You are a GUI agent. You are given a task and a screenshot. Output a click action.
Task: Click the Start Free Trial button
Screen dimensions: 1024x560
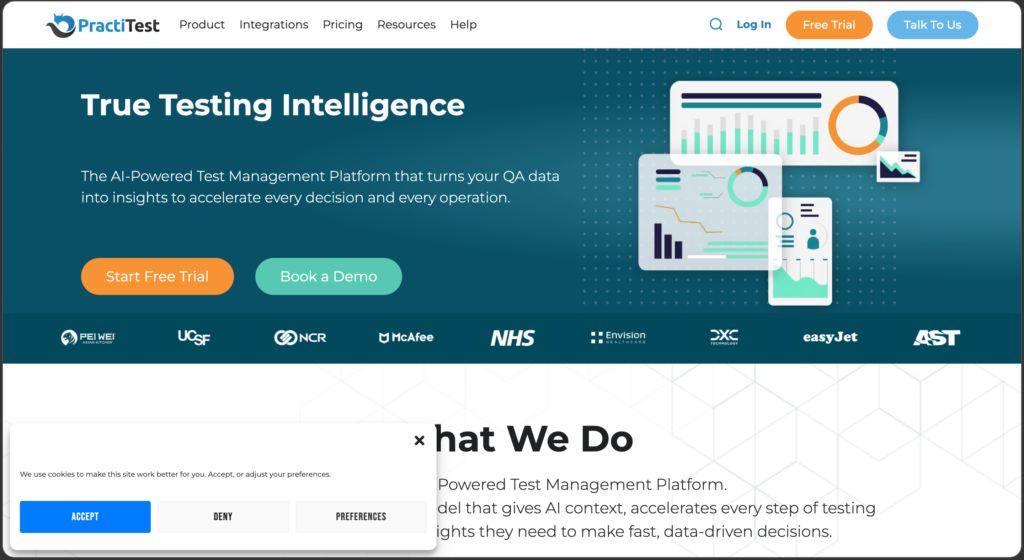tap(157, 276)
